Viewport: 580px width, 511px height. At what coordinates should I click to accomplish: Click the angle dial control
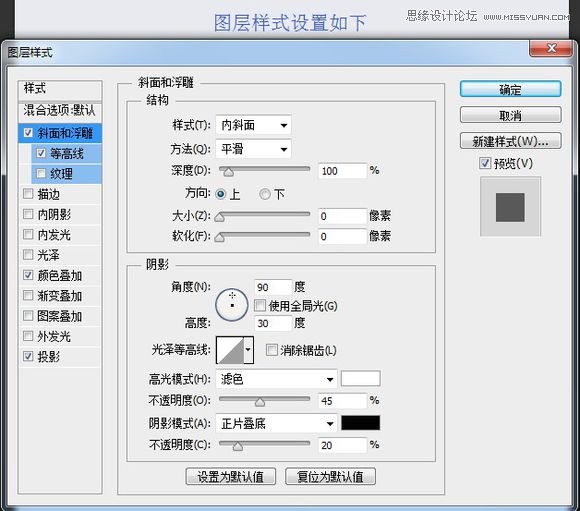232,305
